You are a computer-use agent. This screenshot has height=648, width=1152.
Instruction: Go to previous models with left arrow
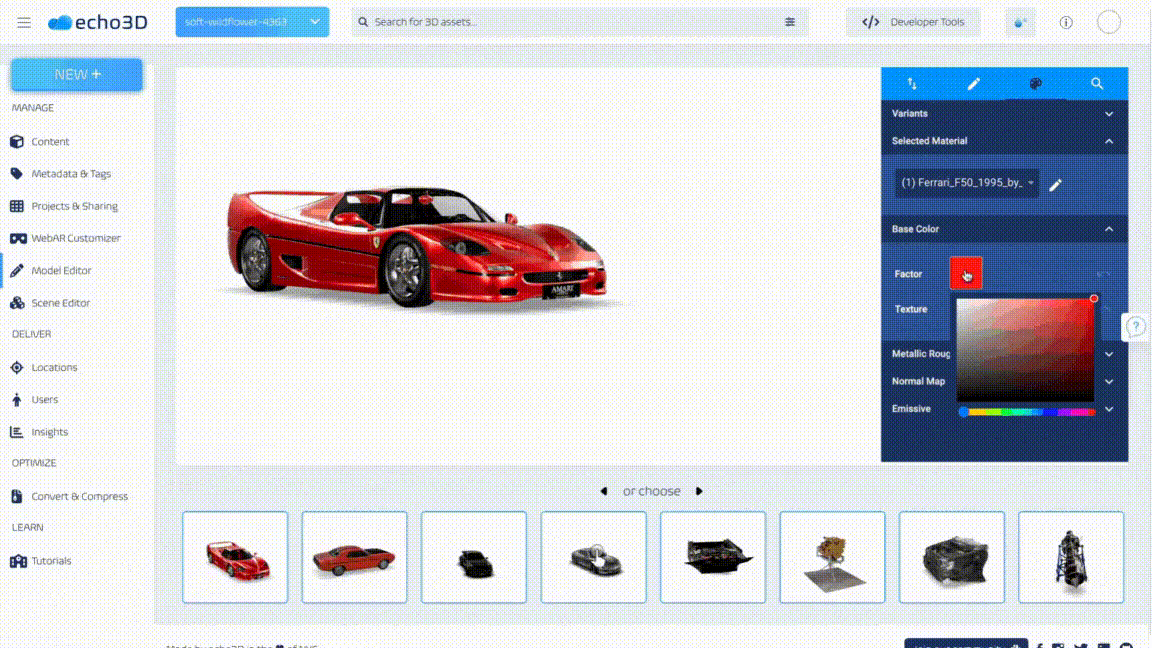click(x=604, y=492)
